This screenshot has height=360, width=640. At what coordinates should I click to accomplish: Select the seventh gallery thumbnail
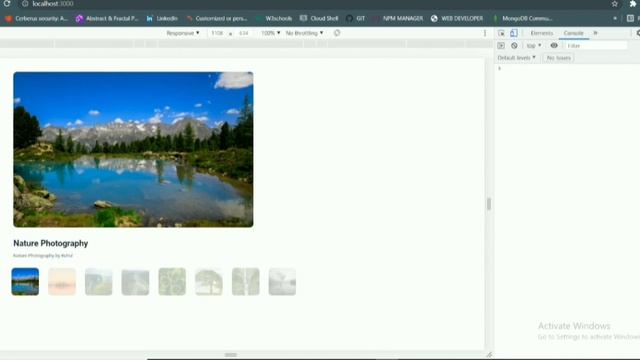246,282
